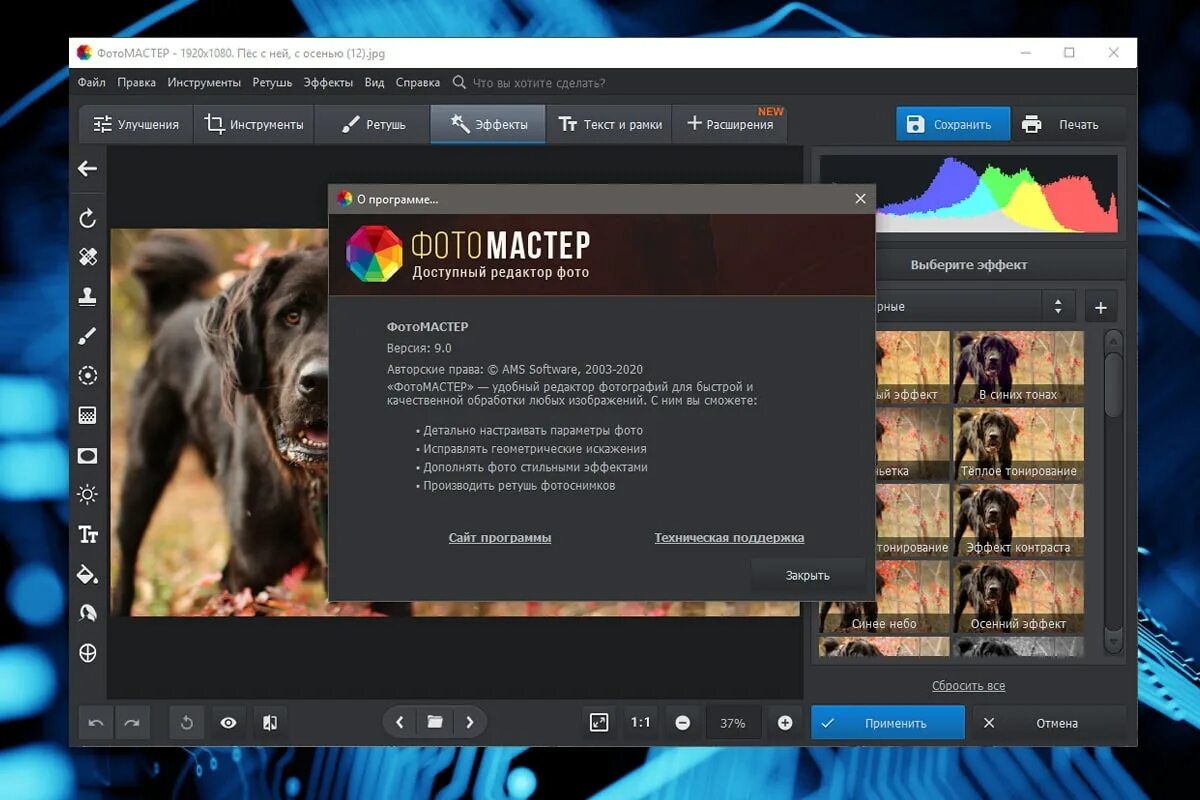Fit image to screen

pyautogui.click(x=599, y=722)
